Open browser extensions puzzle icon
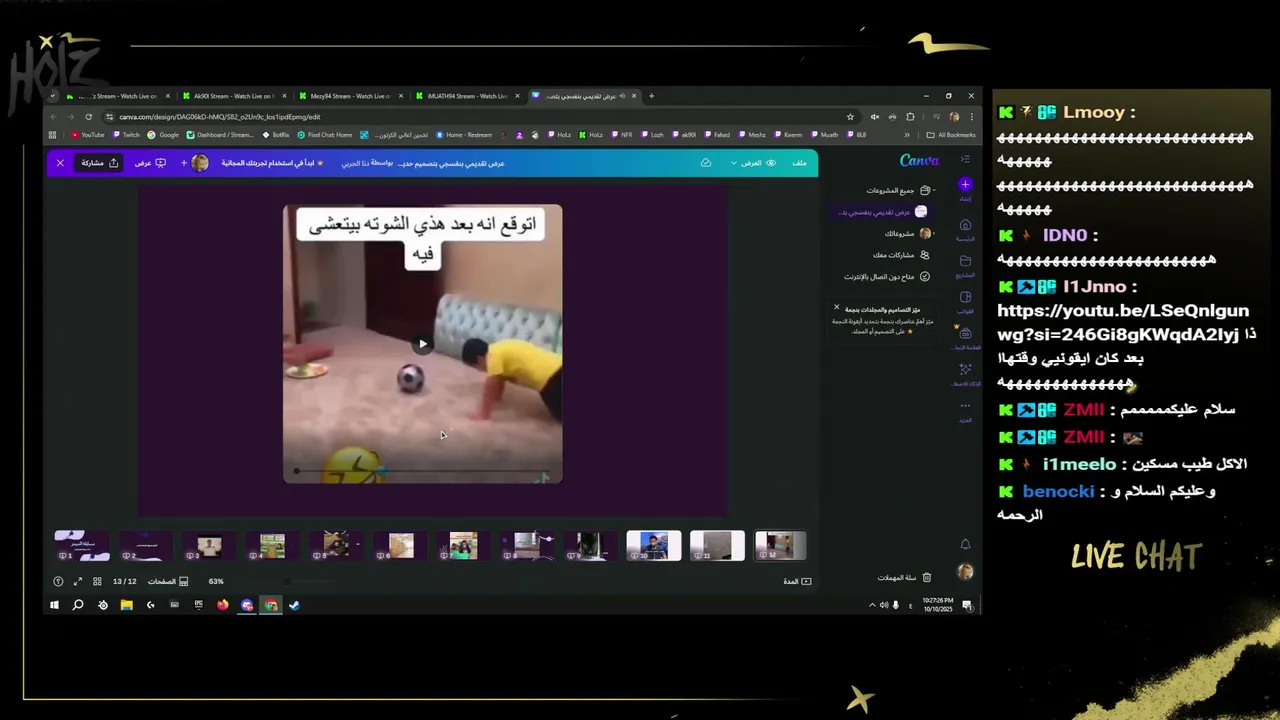The image size is (1280, 720). tap(909, 116)
